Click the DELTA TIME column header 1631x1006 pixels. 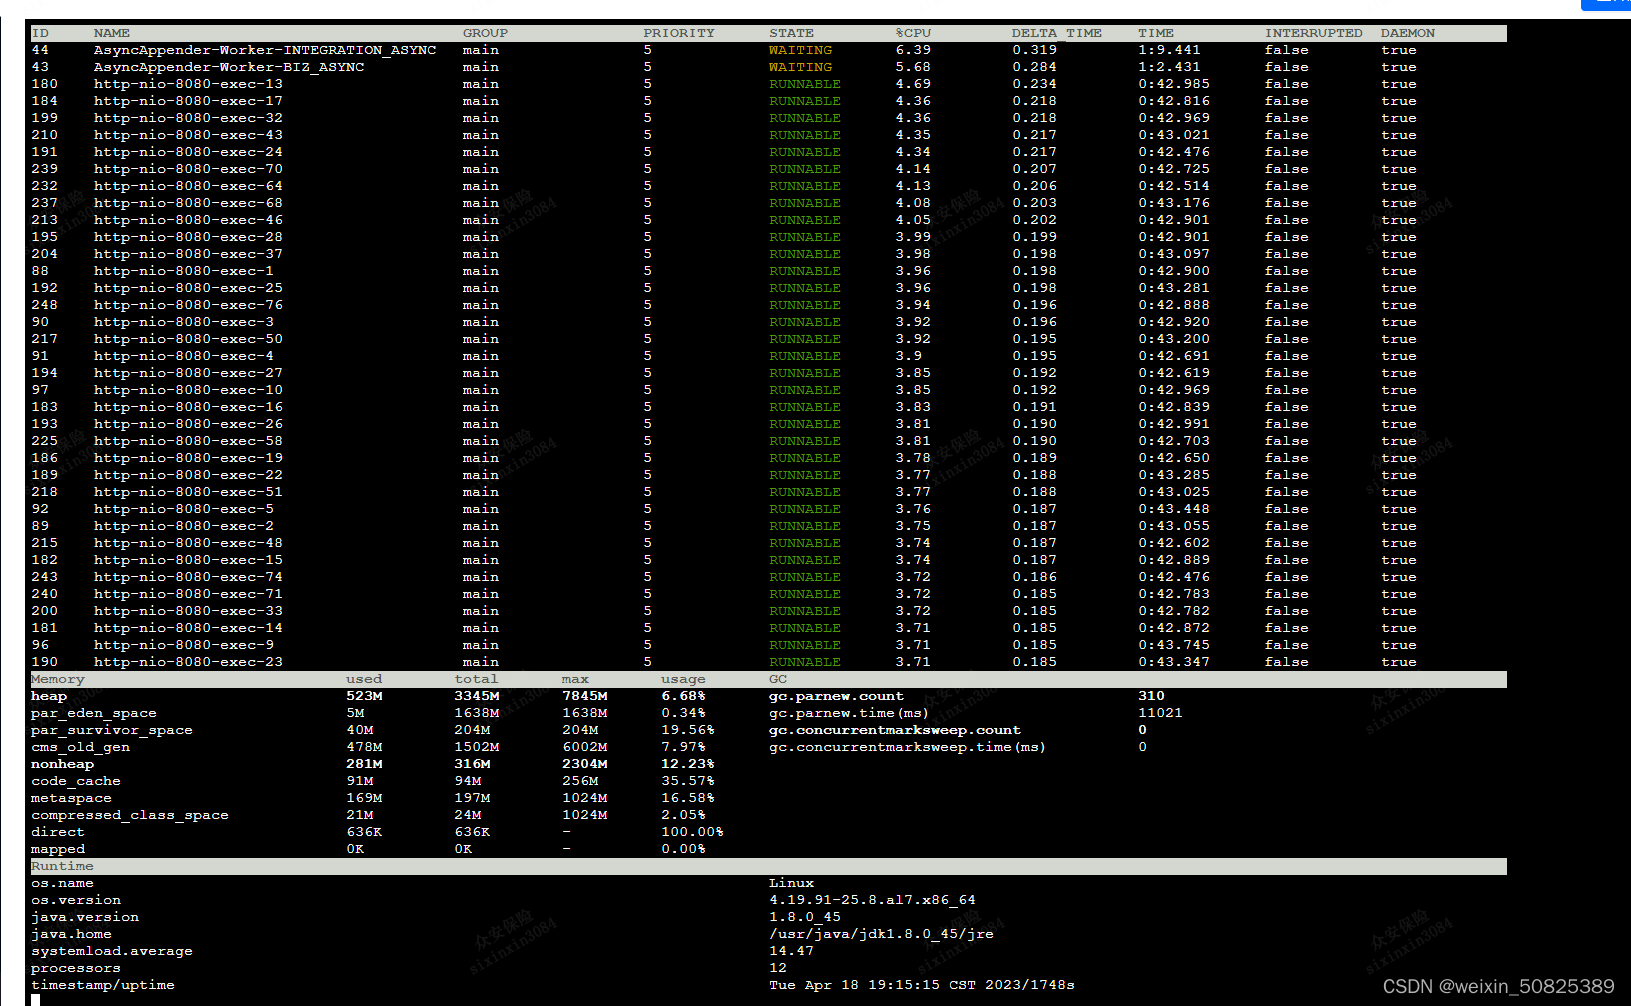point(1057,33)
